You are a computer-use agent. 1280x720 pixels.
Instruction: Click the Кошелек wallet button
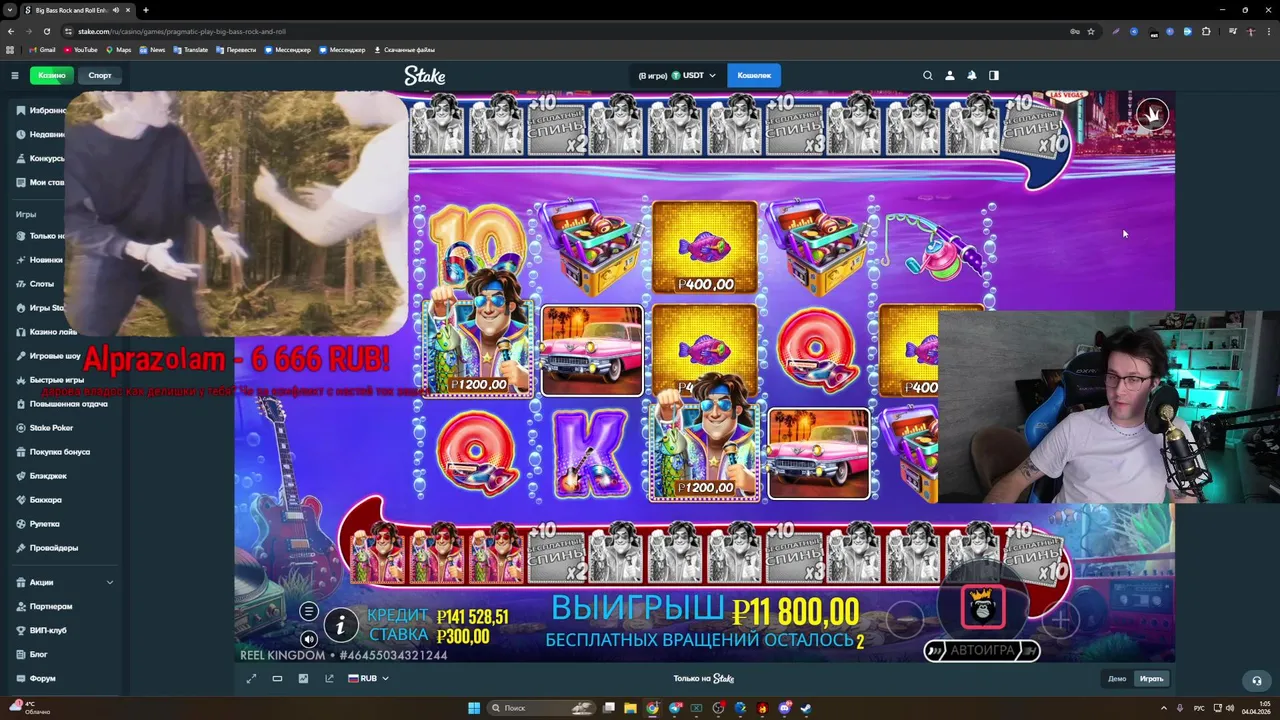click(754, 75)
